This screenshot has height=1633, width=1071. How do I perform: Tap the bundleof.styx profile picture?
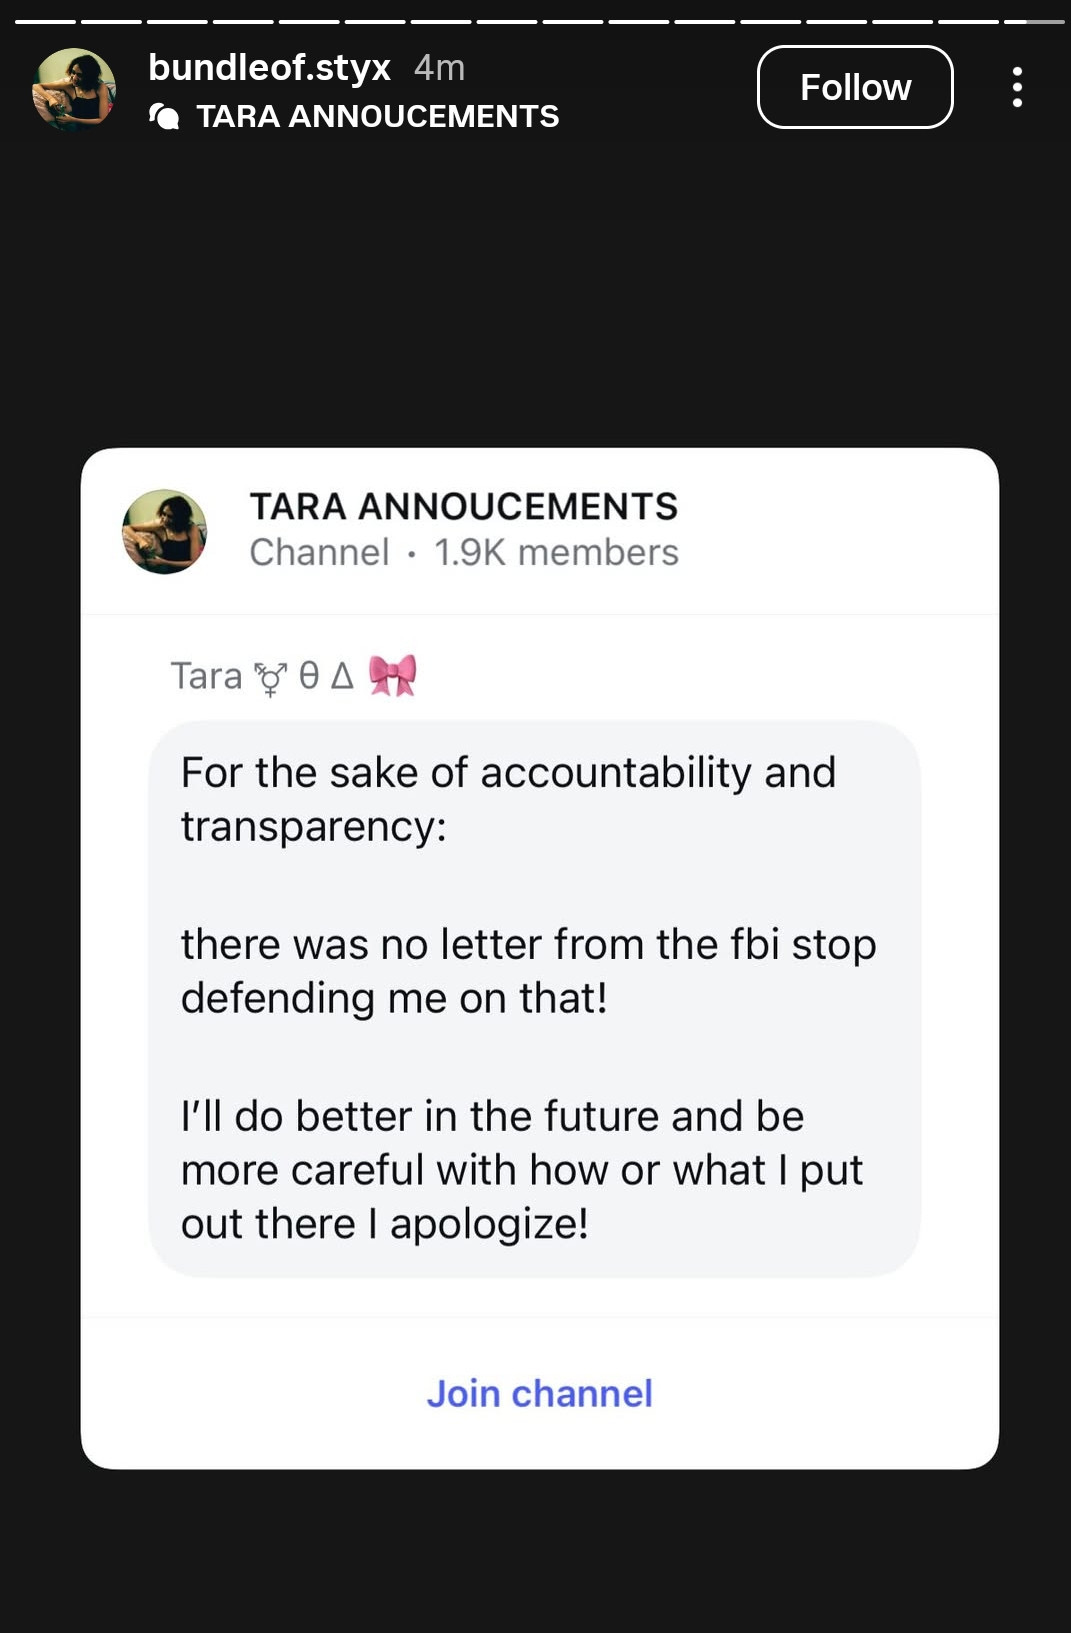point(74,89)
